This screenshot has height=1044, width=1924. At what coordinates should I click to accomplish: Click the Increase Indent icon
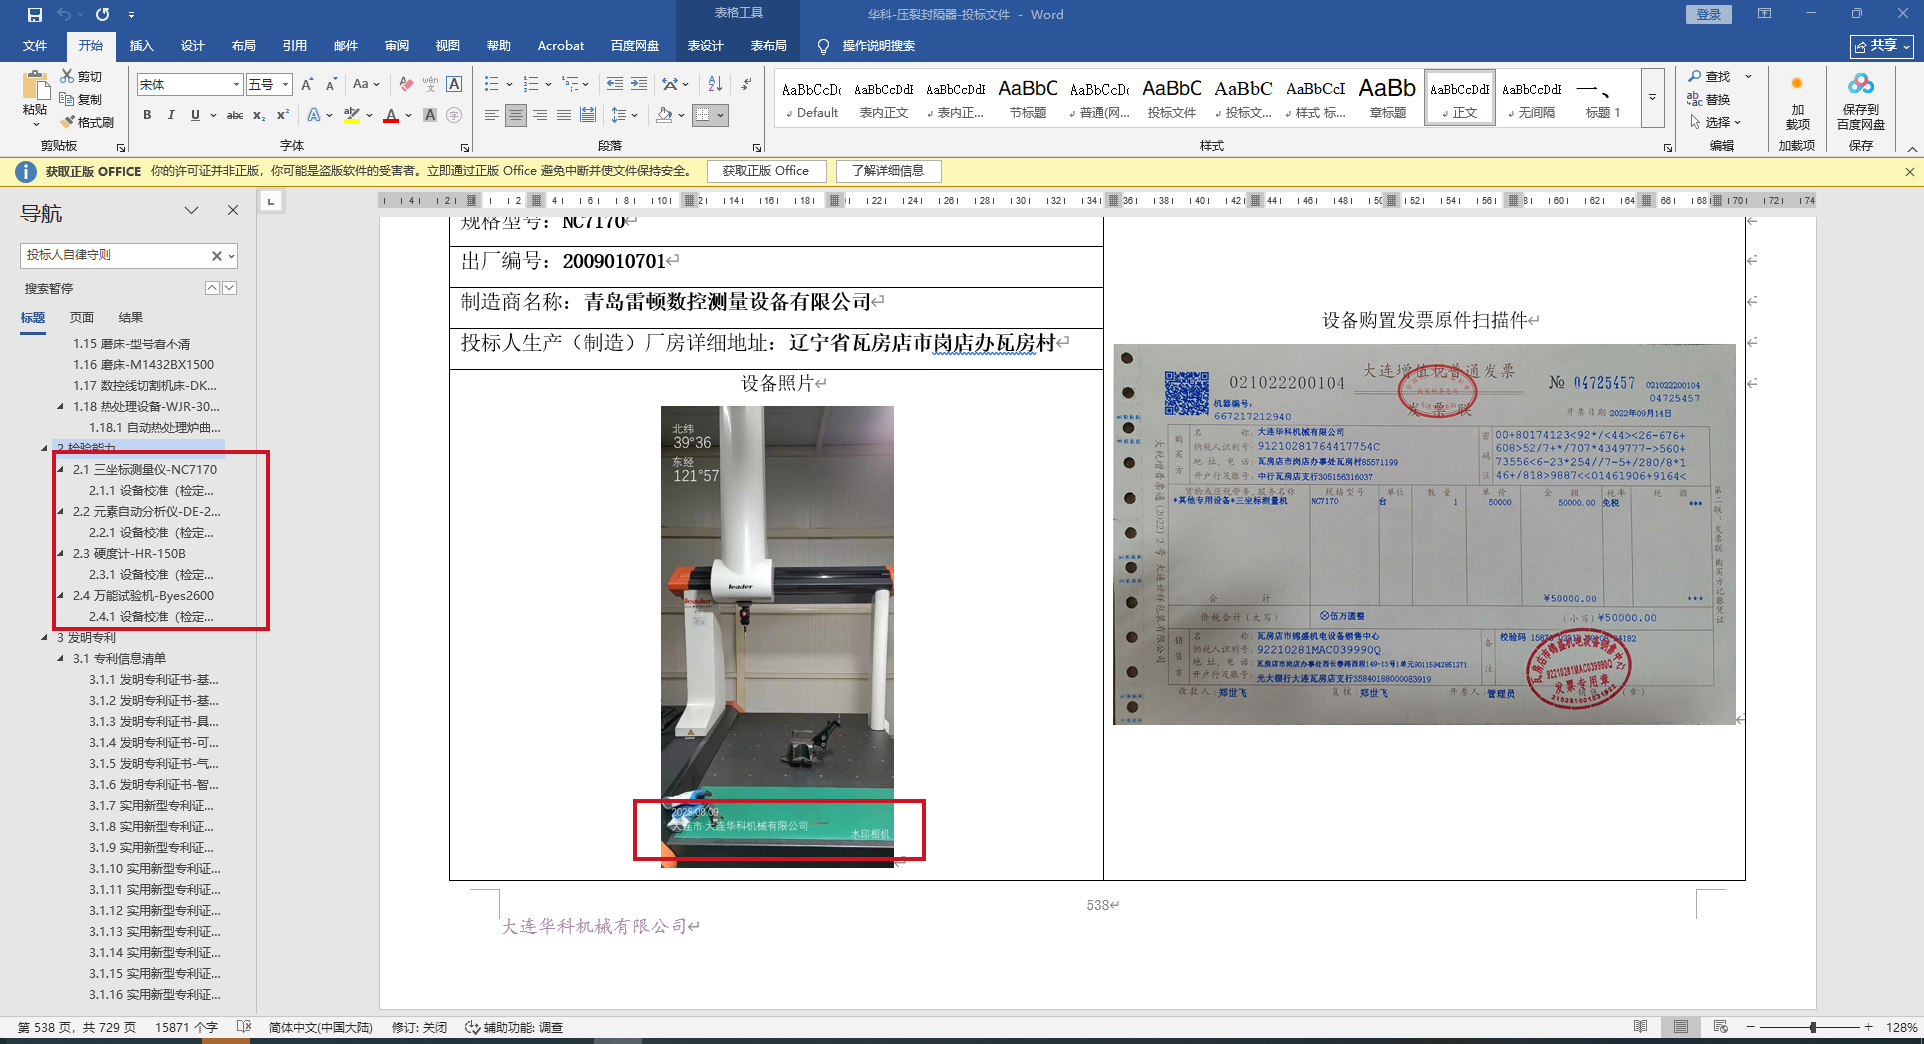638,84
